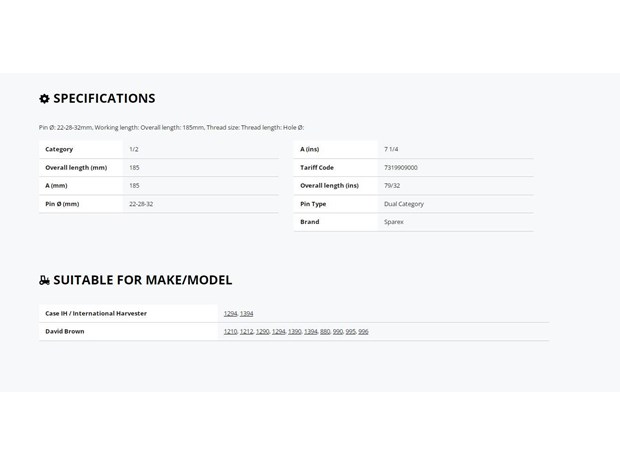Open the David Brown 880 model link

click(x=325, y=332)
